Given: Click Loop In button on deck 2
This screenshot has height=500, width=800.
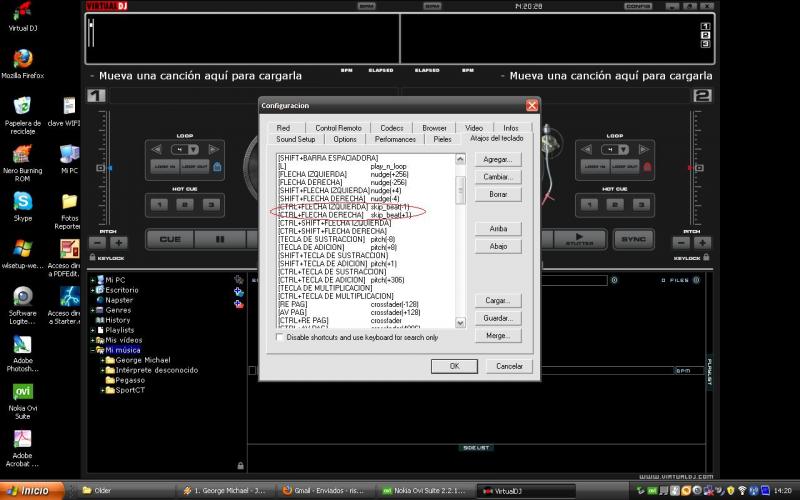Looking at the screenshot, I should click(x=595, y=167).
